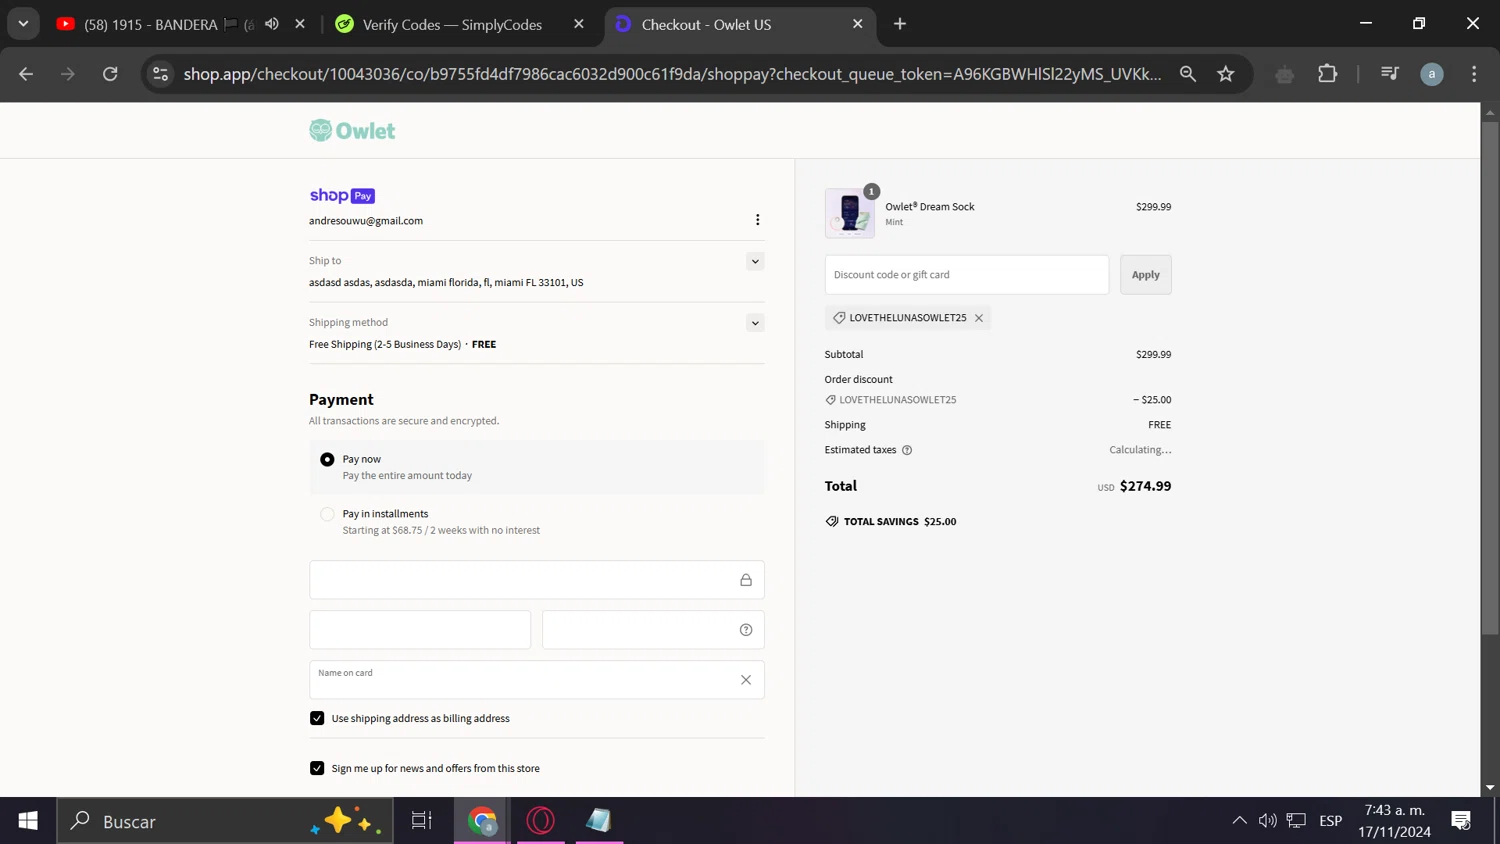The width and height of the screenshot is (1500, 844).
Task: Click the discount tag icon on code chip
Action: [x=839, y=318]
